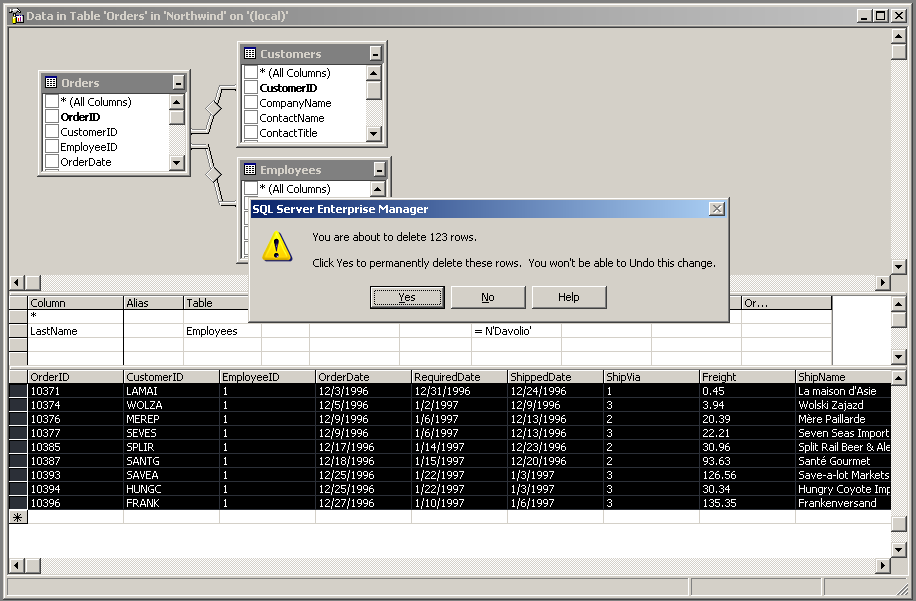Click the results pane horizontal scroll right arrow

(883, 565)
